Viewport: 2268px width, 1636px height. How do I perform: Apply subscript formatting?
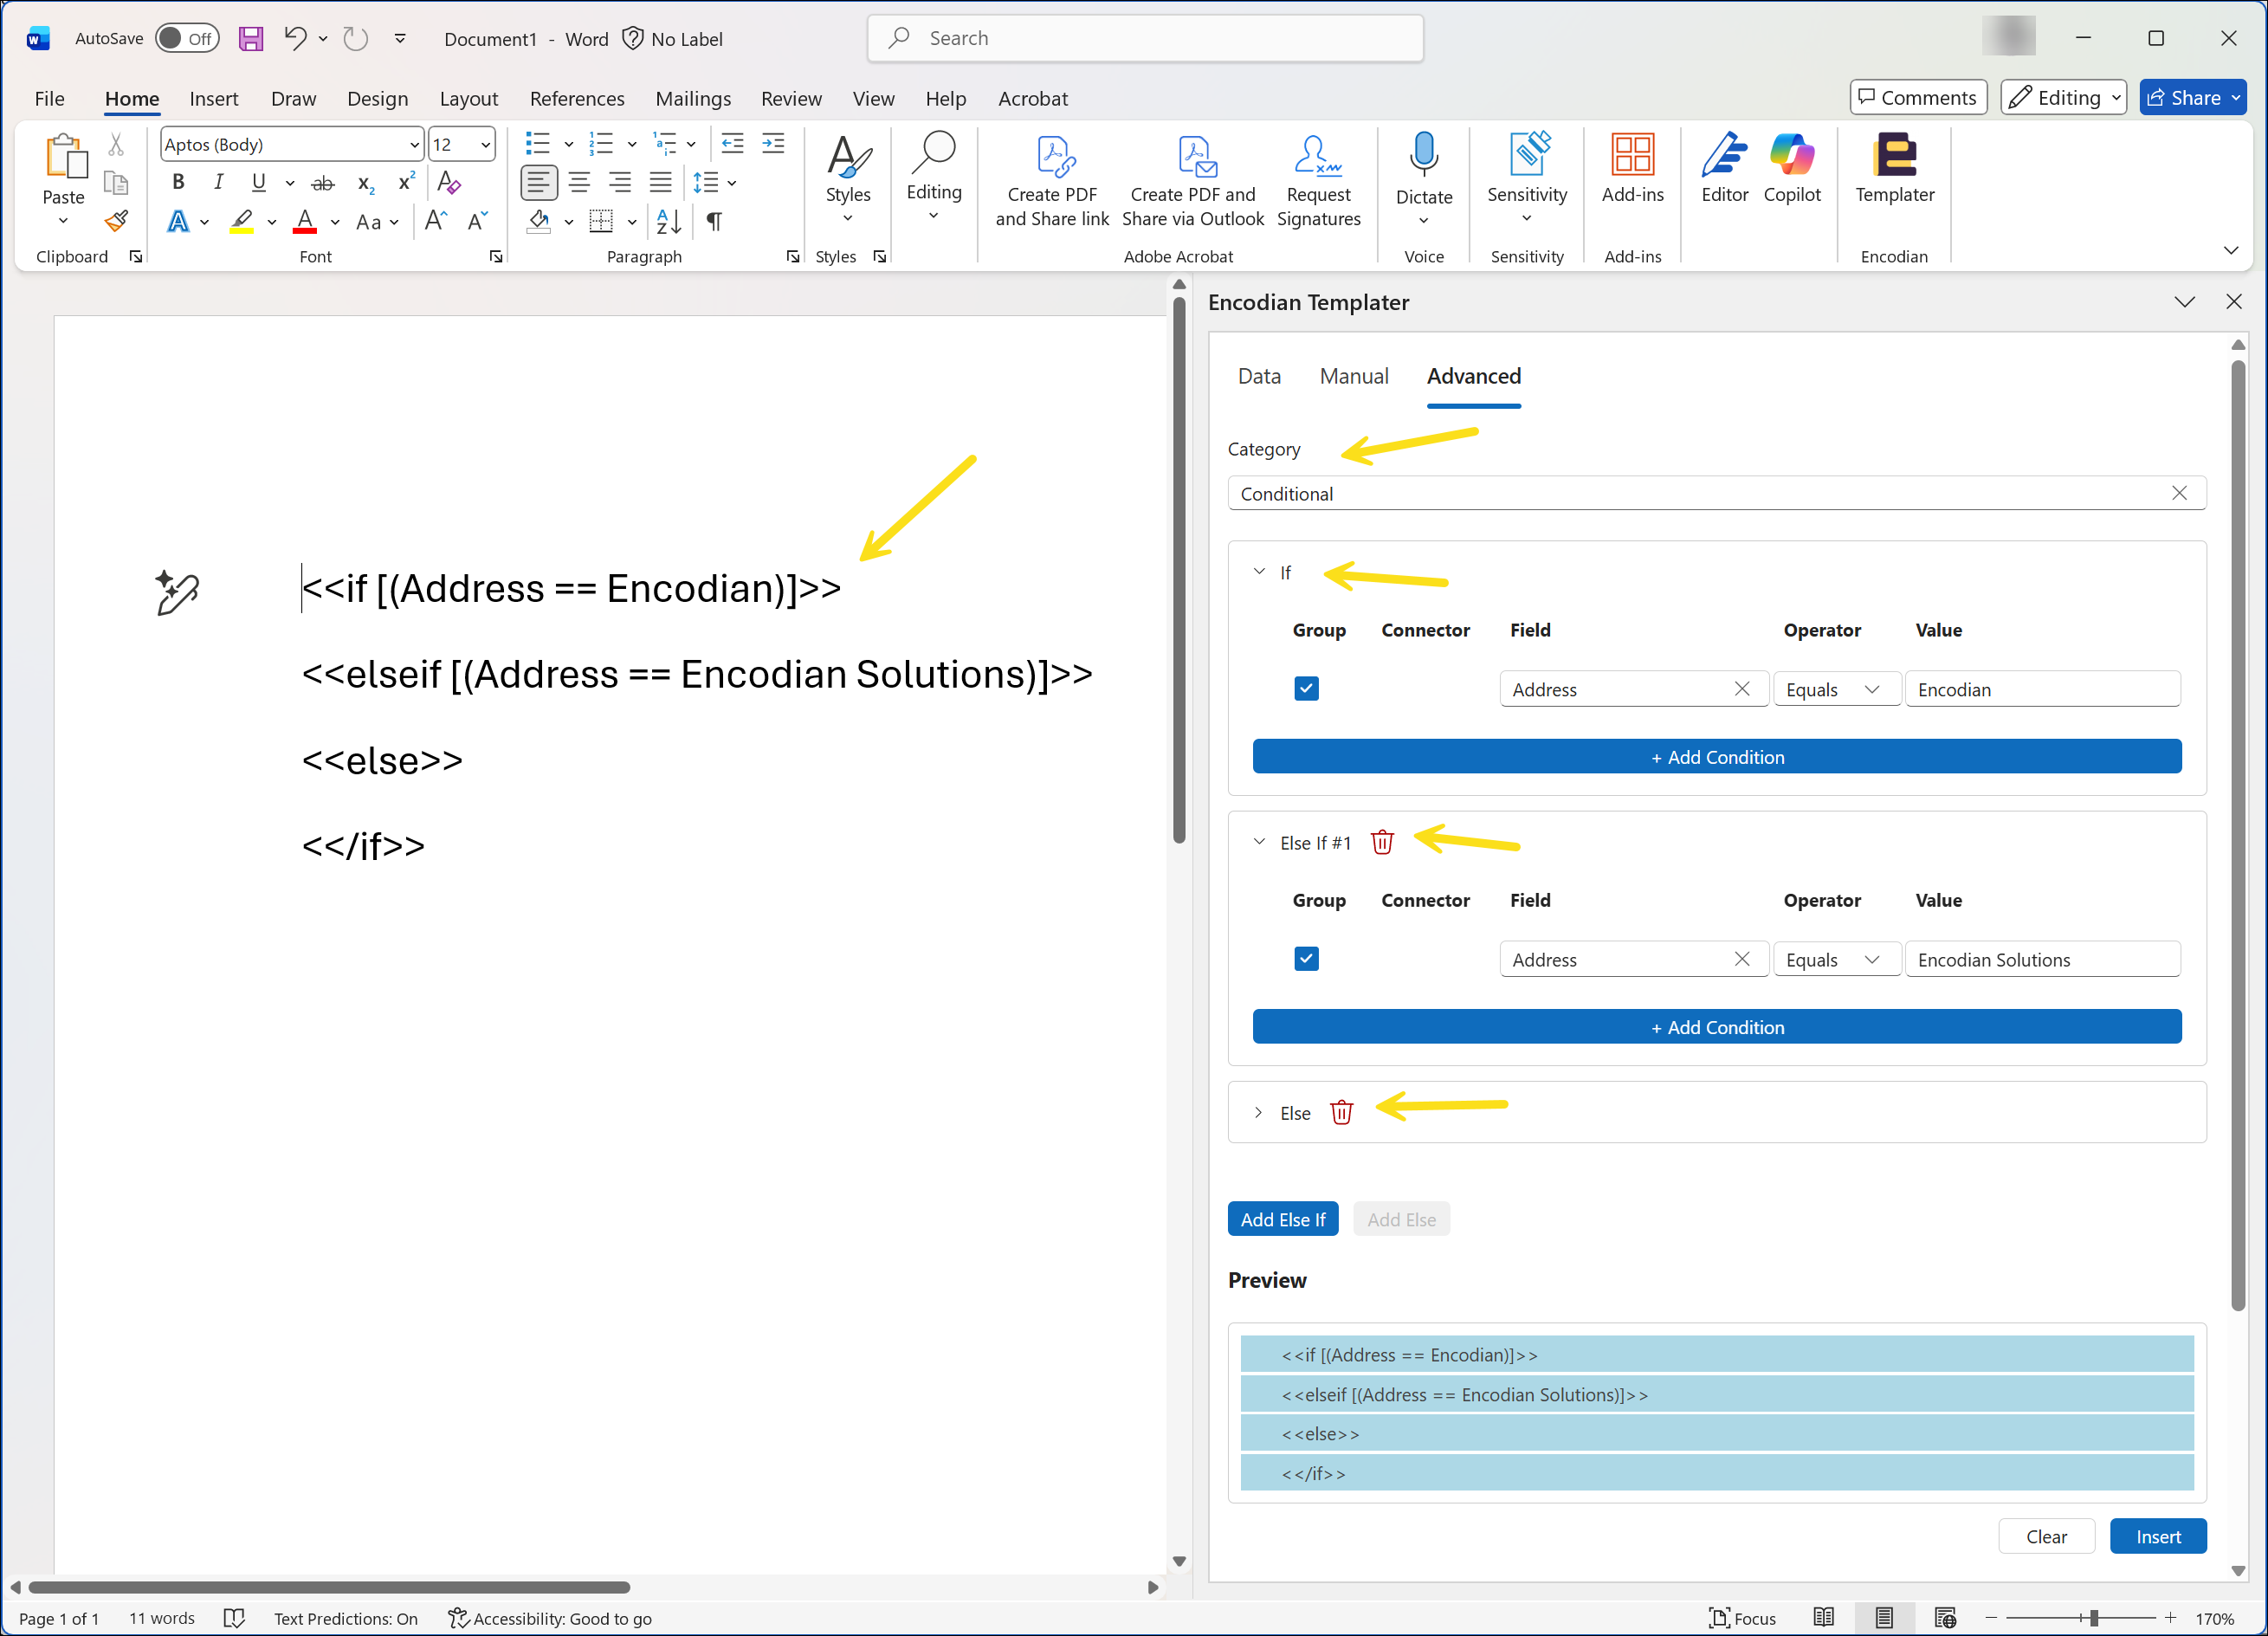coord(366,183)
